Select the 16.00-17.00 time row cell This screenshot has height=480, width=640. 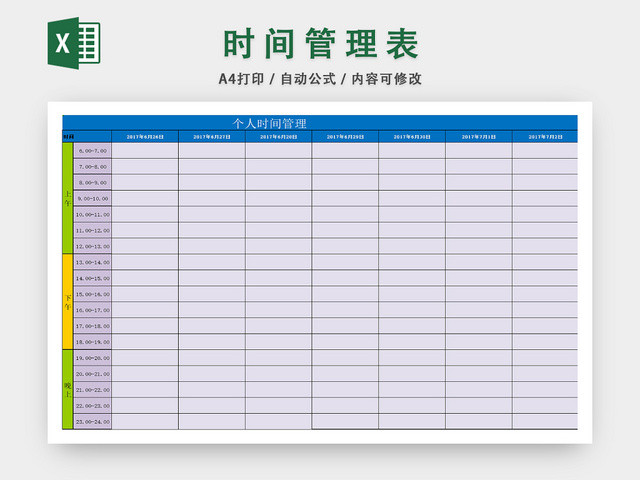tap(93, 310)
